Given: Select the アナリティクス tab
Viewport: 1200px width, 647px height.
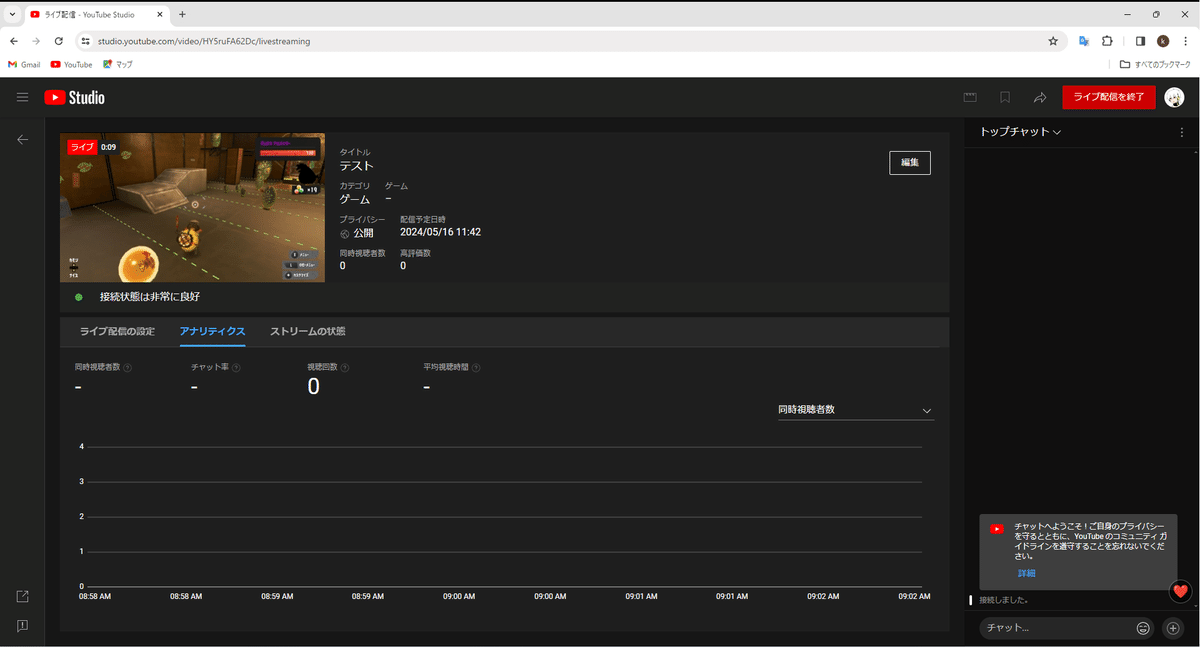Looking at the screenshot, I should click(x=212, y=331).
